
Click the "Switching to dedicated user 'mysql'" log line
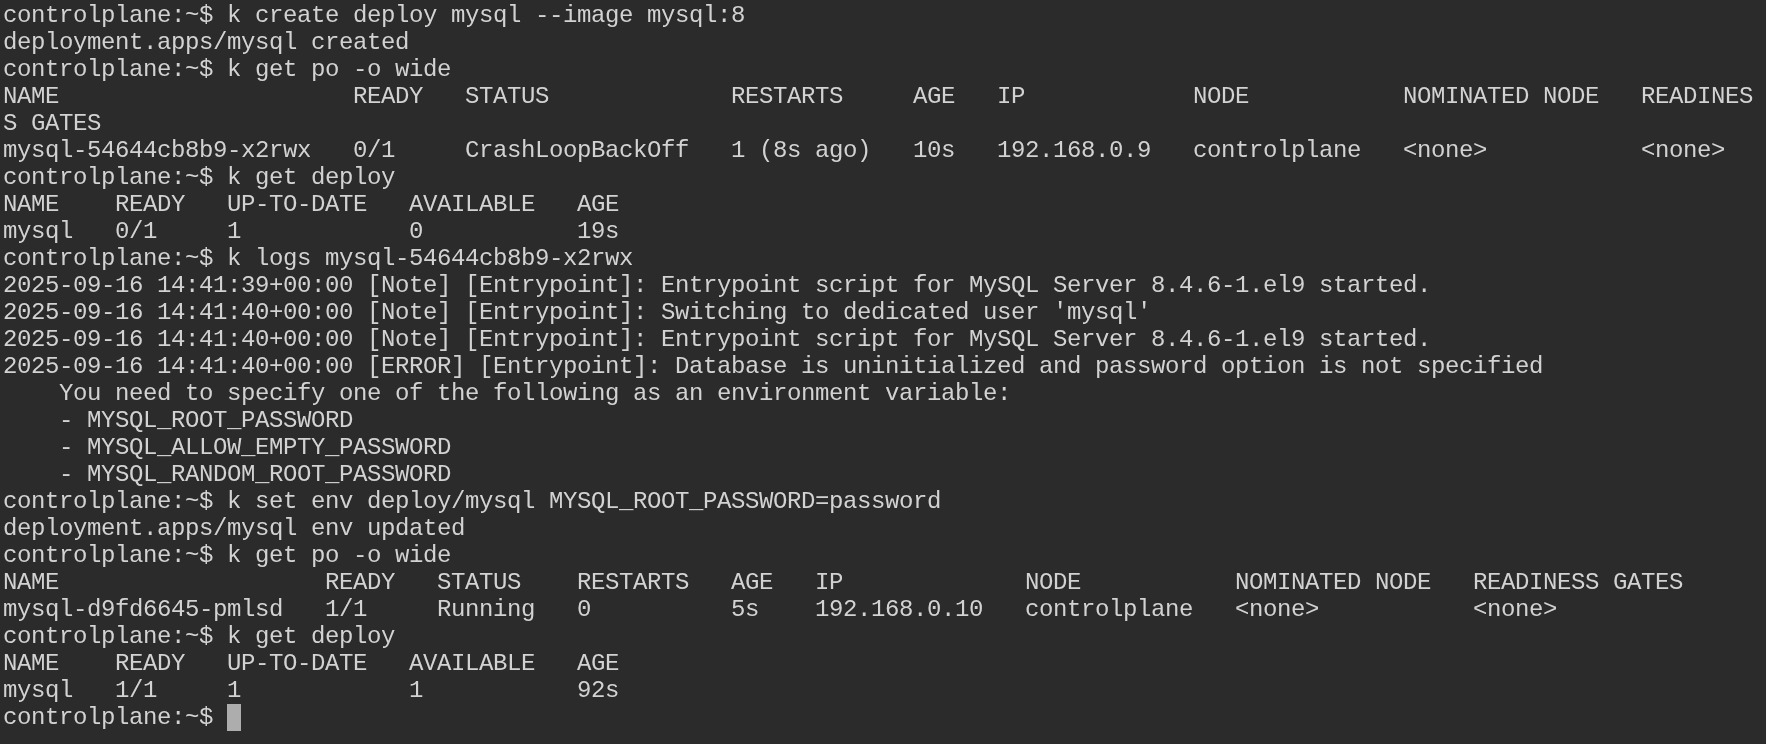(905, 312)
